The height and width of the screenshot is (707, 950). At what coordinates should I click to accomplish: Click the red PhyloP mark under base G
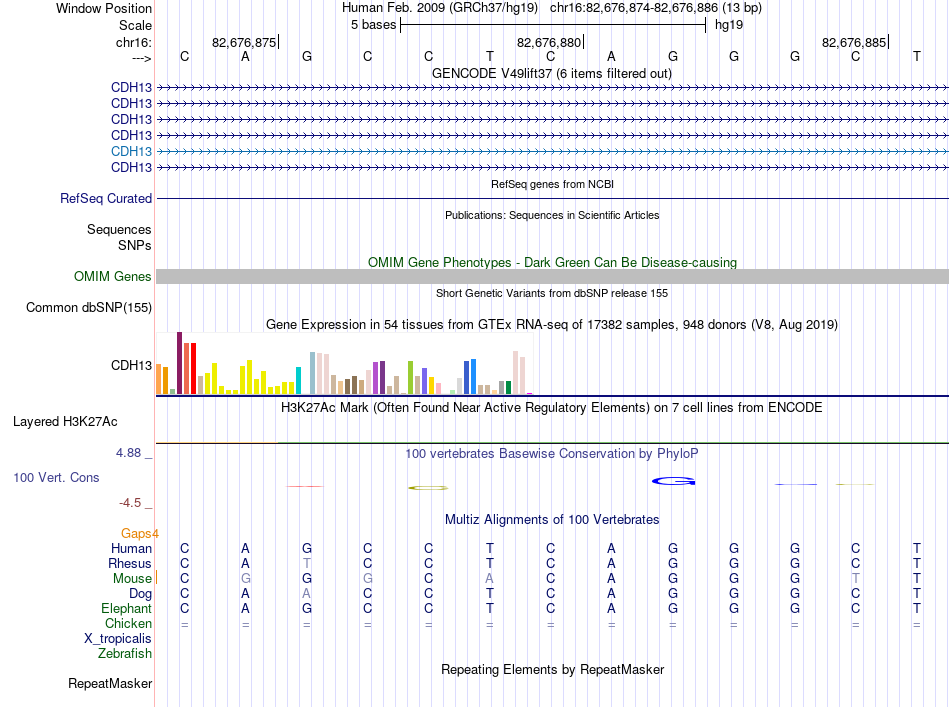coord(305,486)
